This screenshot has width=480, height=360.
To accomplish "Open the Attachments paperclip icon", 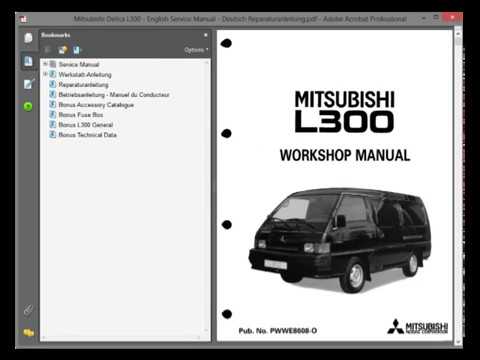I will click(x=28, y=310).
